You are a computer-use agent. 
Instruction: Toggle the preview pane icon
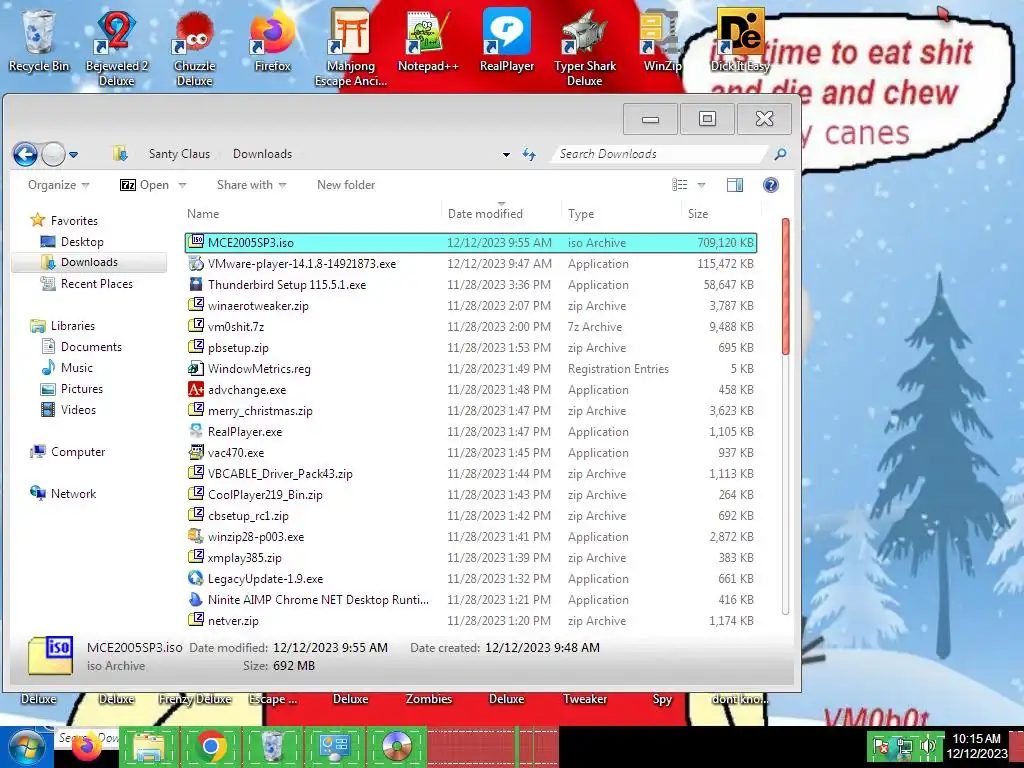735,185
